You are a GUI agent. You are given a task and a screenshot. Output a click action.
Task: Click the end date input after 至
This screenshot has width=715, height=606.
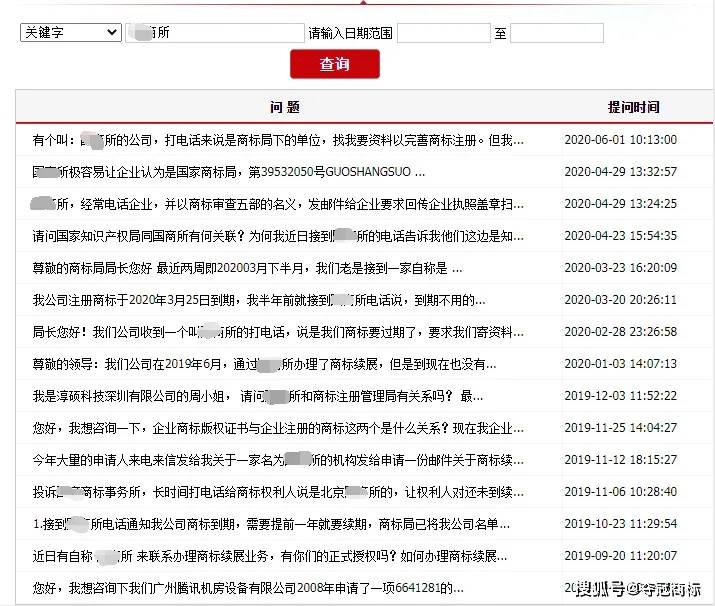click(x=557, y=33)
